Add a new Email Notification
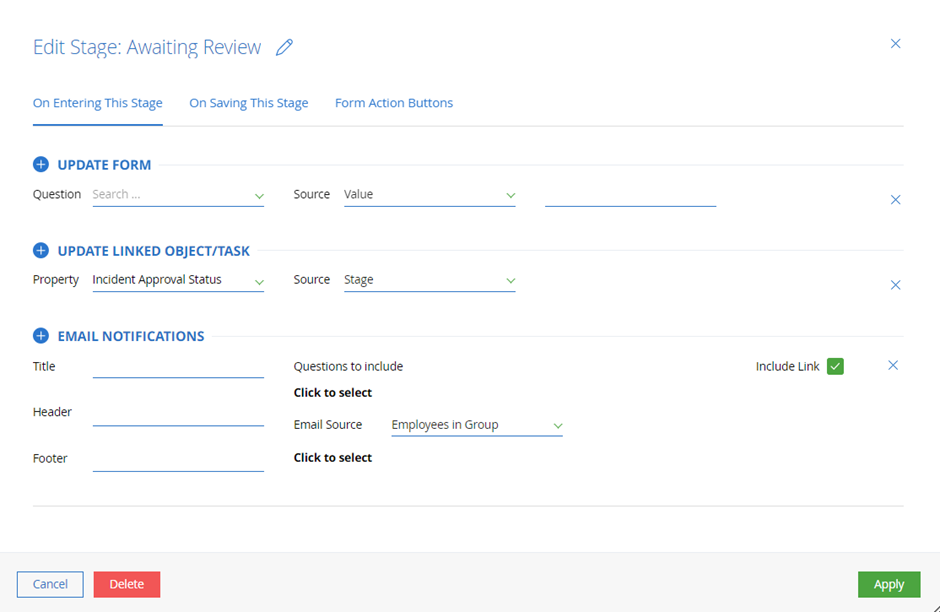Screen dimensions: 940x612 pos(41,336)
